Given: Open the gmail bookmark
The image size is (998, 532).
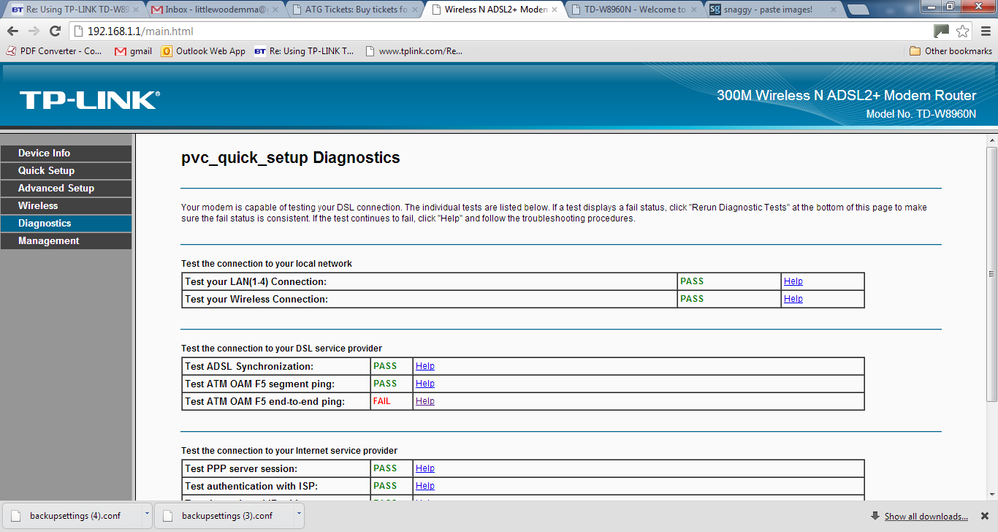Looking at the screenshot, I should tap(133, 51).
